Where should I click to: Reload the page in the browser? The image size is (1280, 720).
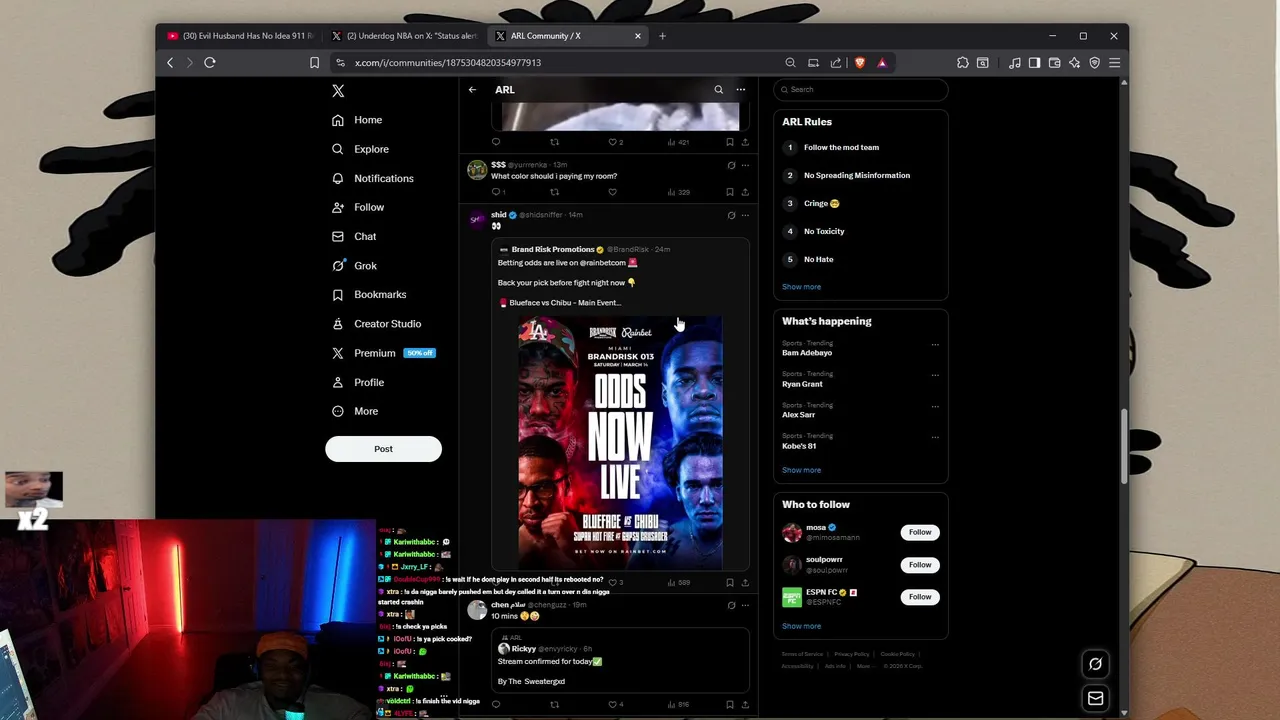[x=210, y=63]
